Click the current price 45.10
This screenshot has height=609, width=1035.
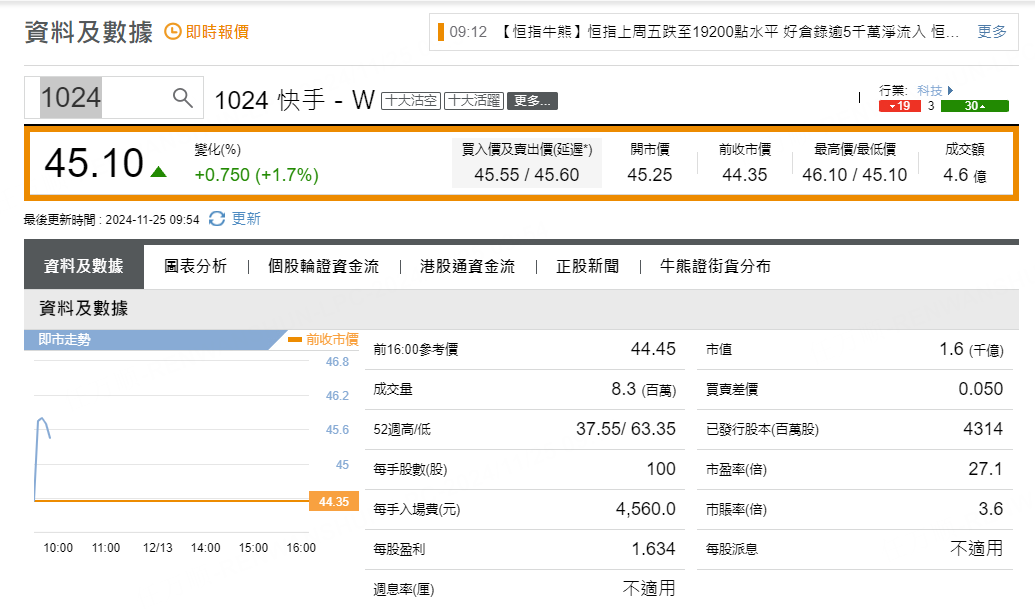point(94,163)
